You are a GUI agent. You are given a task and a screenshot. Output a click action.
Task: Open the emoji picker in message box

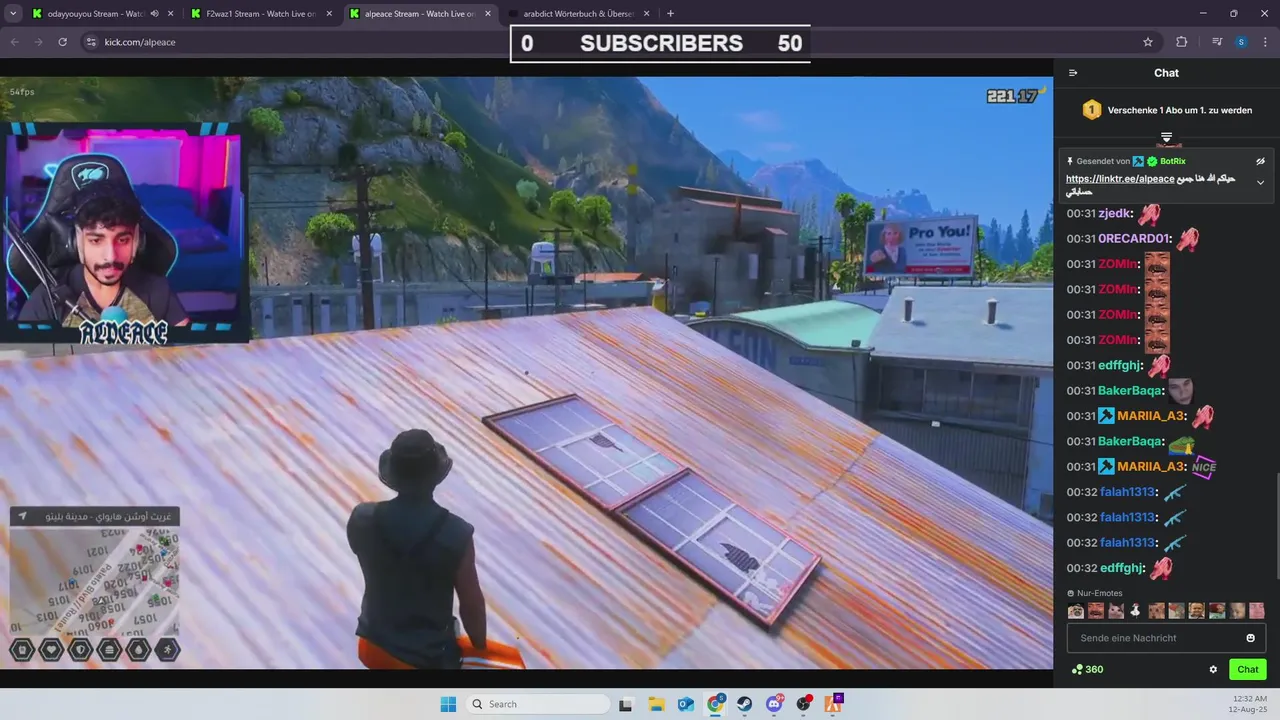pos(1250,638)
